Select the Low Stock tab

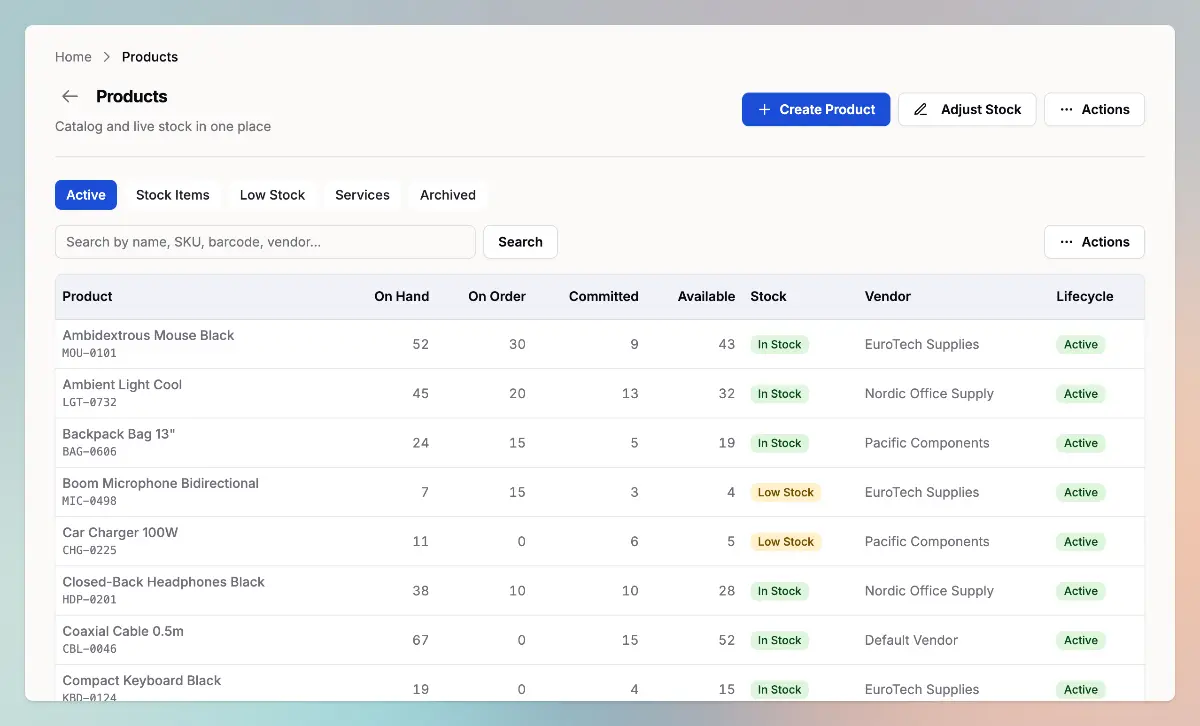(272, 195)
